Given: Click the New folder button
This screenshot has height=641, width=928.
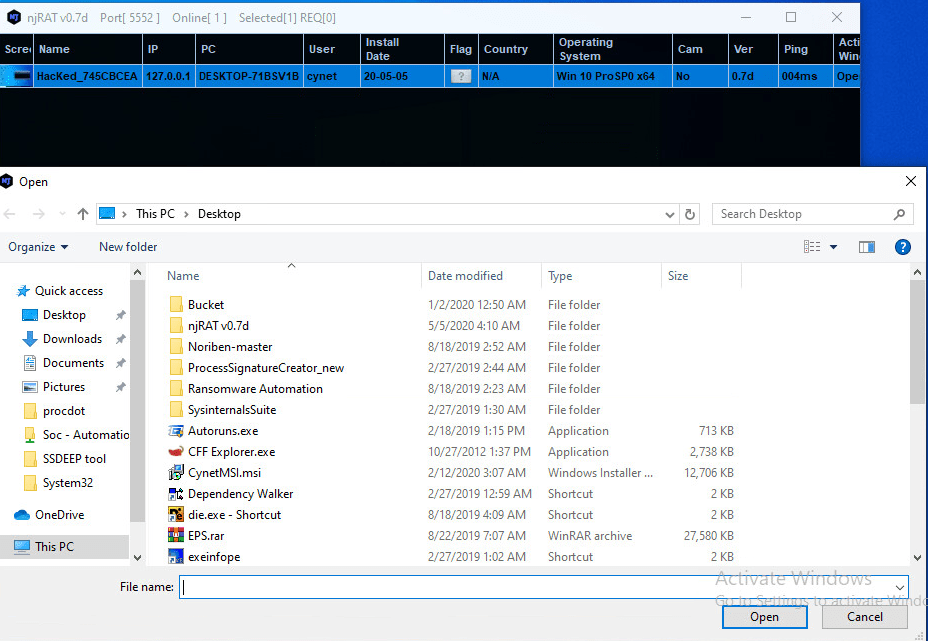Looking at the screenshot, I should [128, 247].
